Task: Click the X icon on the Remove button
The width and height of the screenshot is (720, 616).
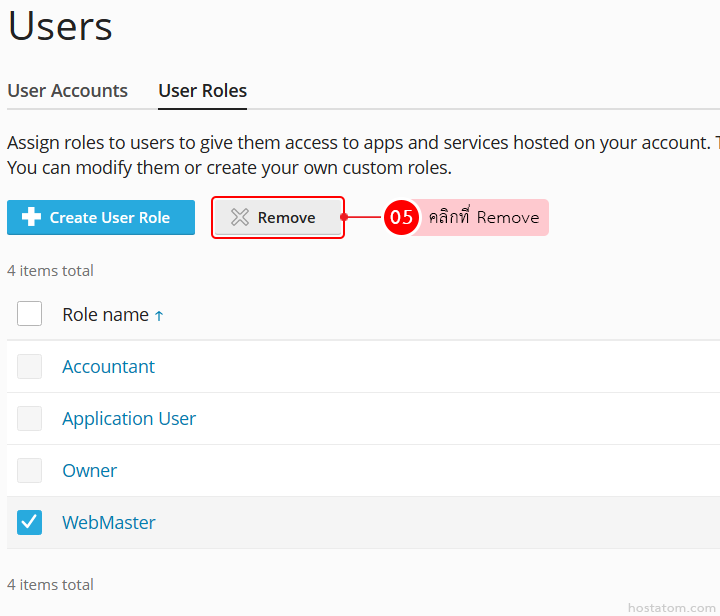Action: pos(239,217)
